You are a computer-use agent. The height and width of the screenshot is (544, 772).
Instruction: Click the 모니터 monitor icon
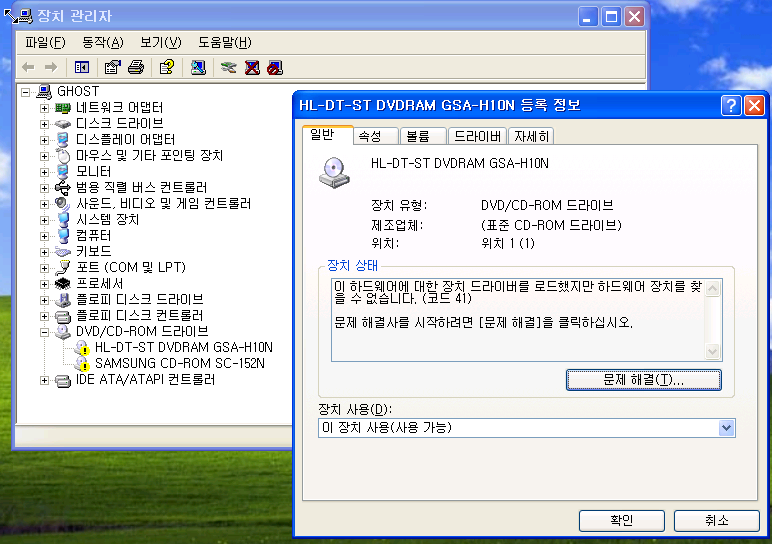click(x=63, y=171)
